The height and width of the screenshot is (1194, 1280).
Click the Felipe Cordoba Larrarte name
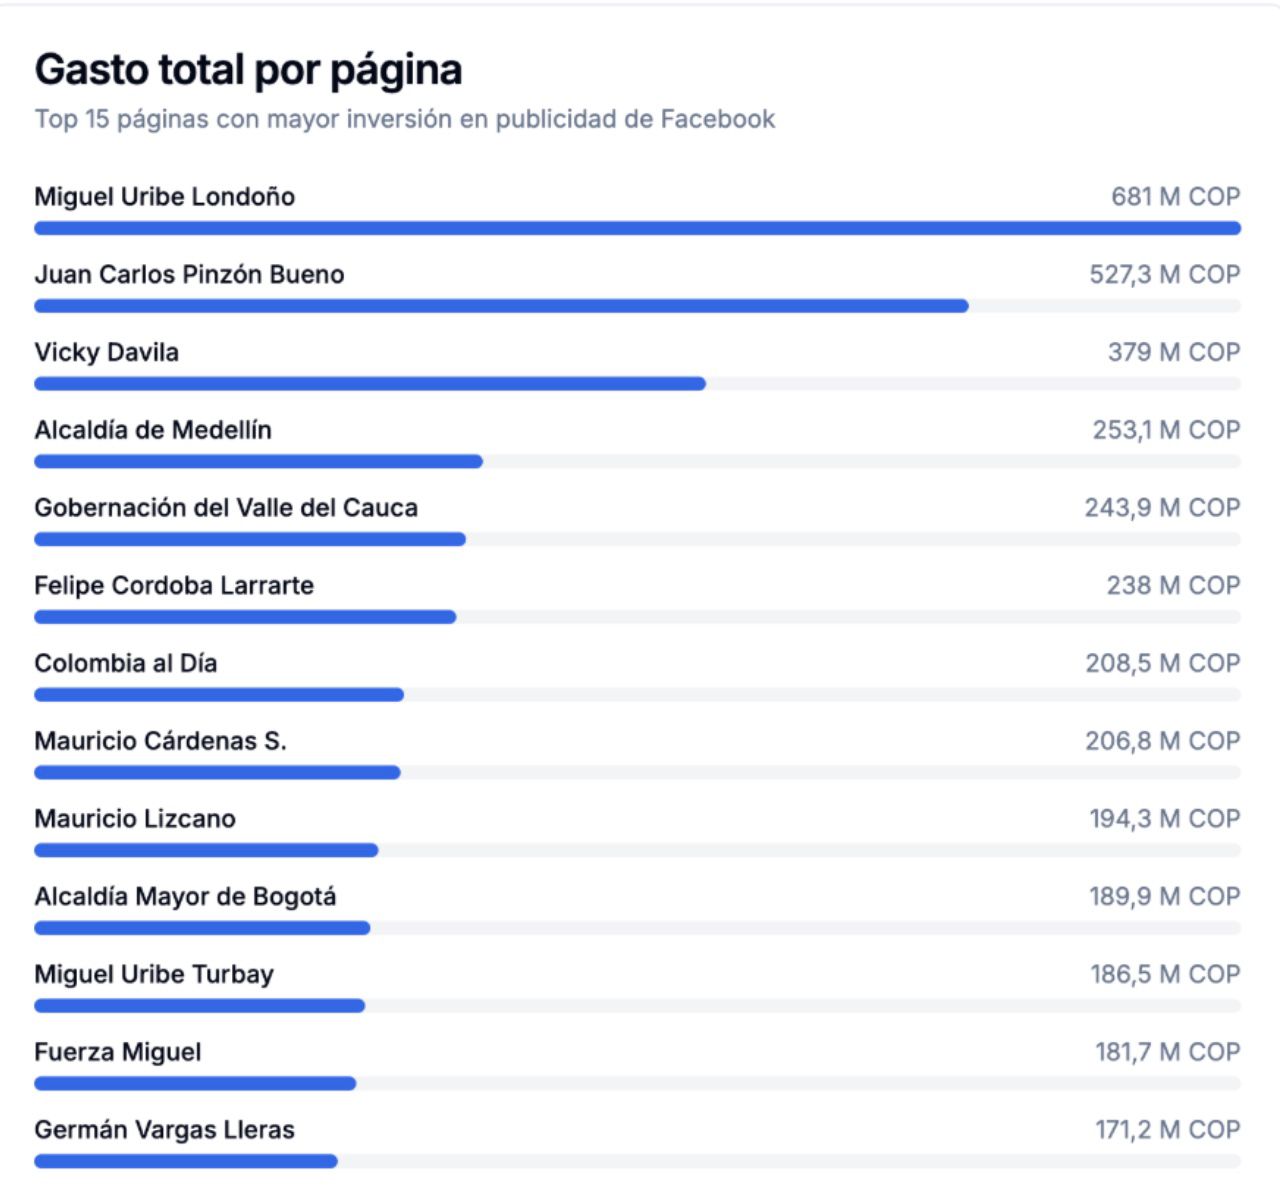pyautogui.click(x=174, y=586)
